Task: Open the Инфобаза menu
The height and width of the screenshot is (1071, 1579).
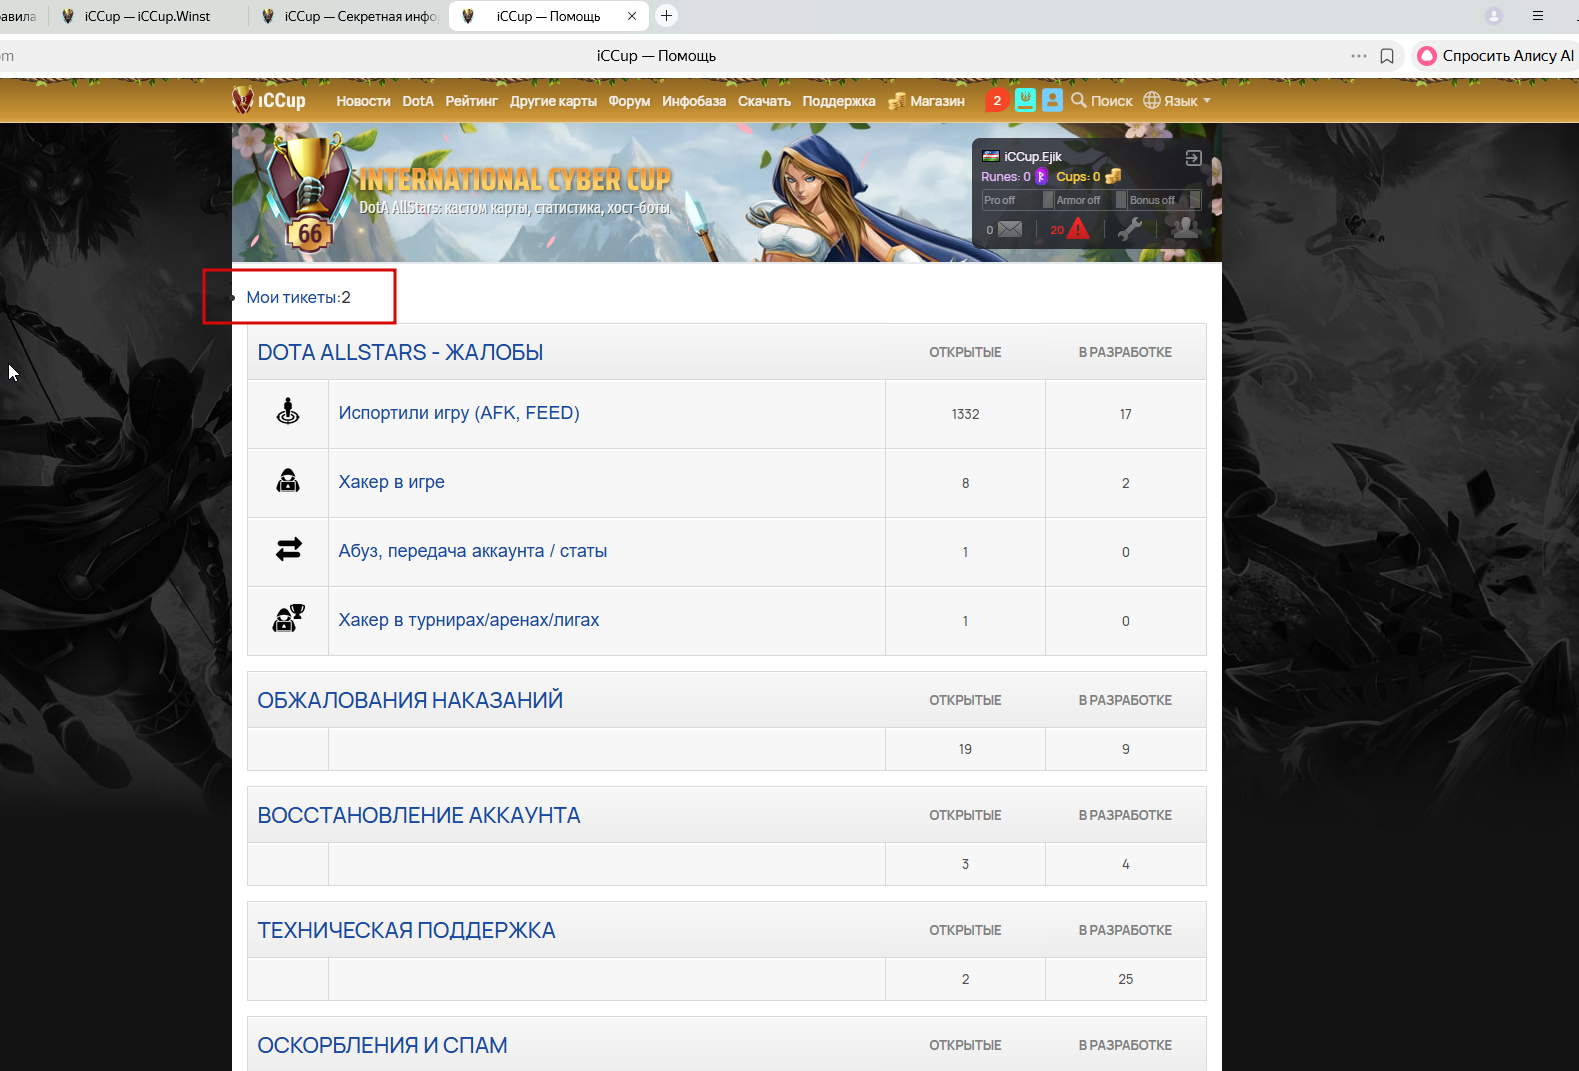Action: coord(694,101)
